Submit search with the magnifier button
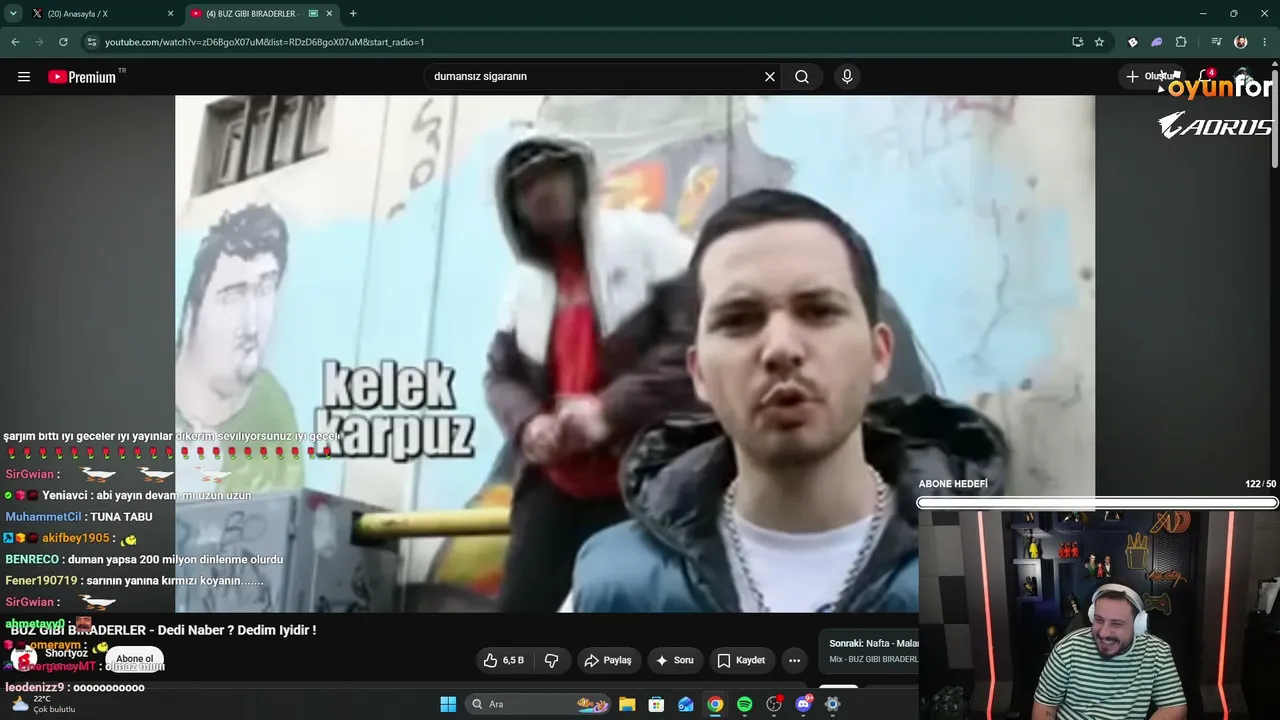 (x=802, y=77)
